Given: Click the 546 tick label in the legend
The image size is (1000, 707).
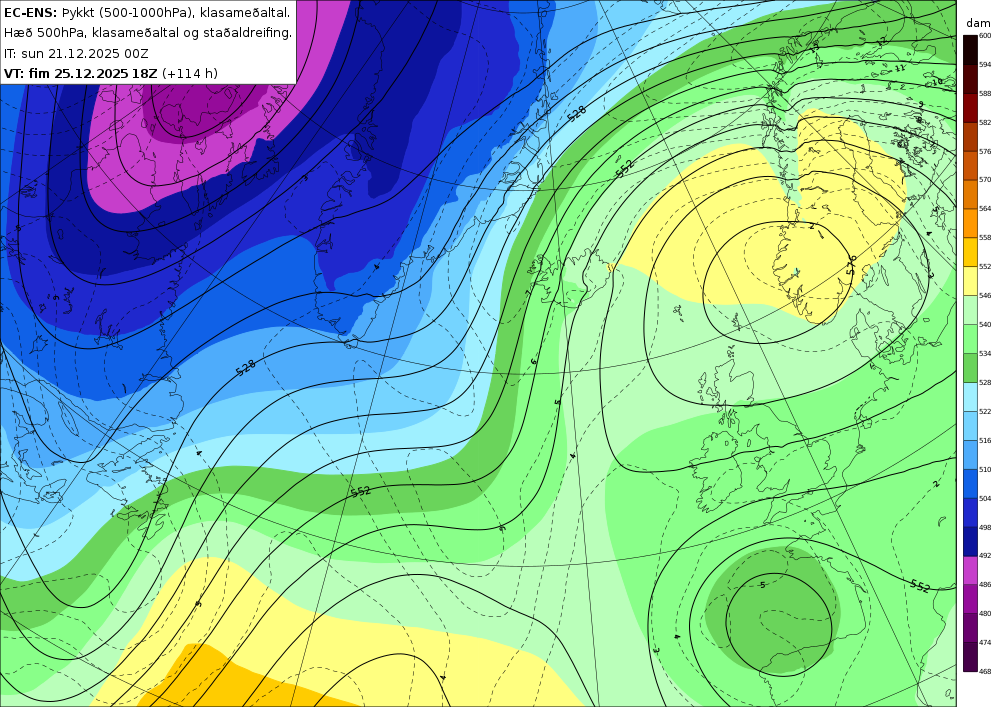Looking at the screenshot, I should click(x=985, y=296).
